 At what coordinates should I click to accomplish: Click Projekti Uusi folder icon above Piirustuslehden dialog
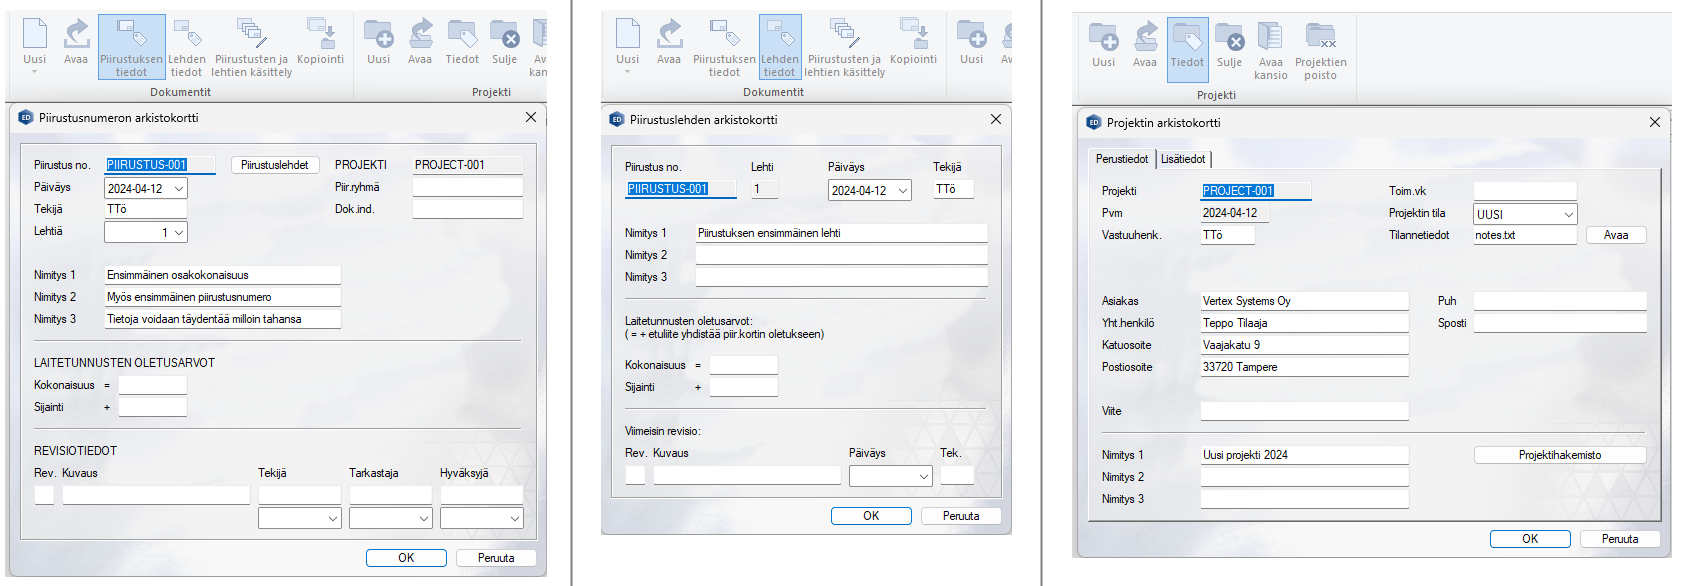(971, 42)
